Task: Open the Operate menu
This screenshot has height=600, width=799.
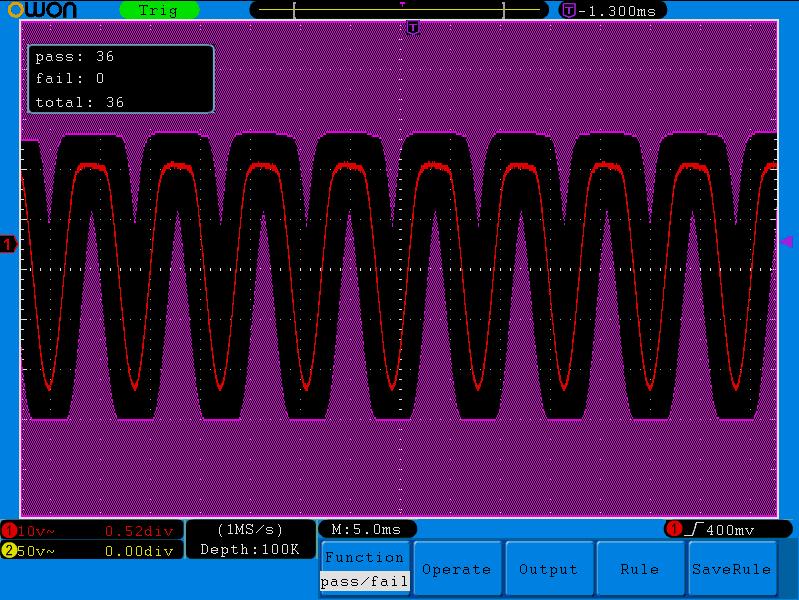Action: [457, 568]
